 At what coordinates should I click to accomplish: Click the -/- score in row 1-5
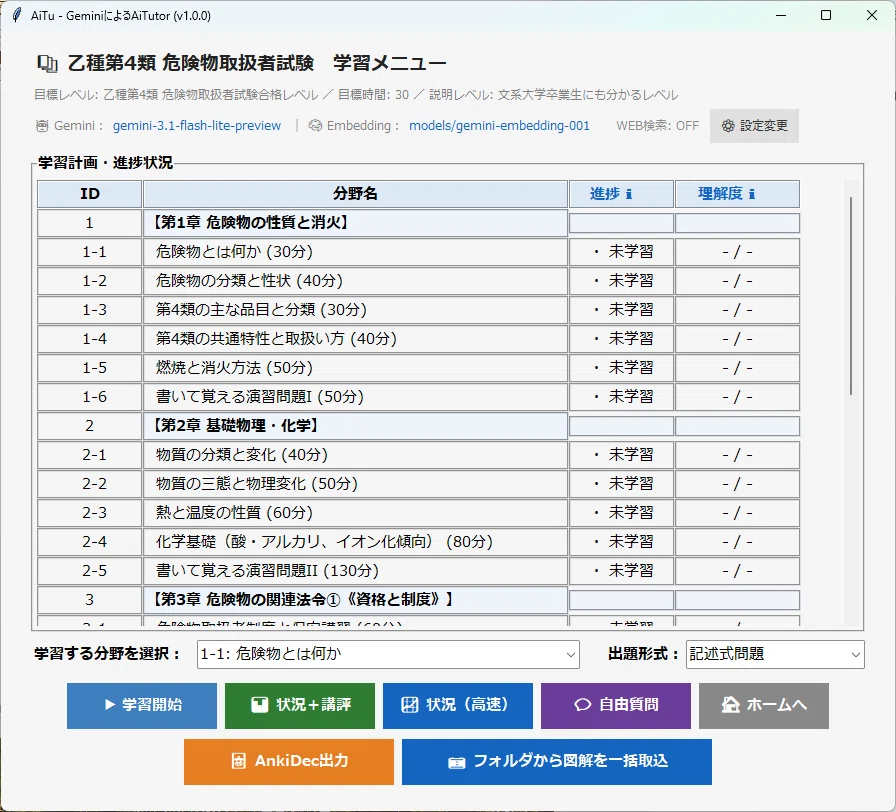click(737, 368)
